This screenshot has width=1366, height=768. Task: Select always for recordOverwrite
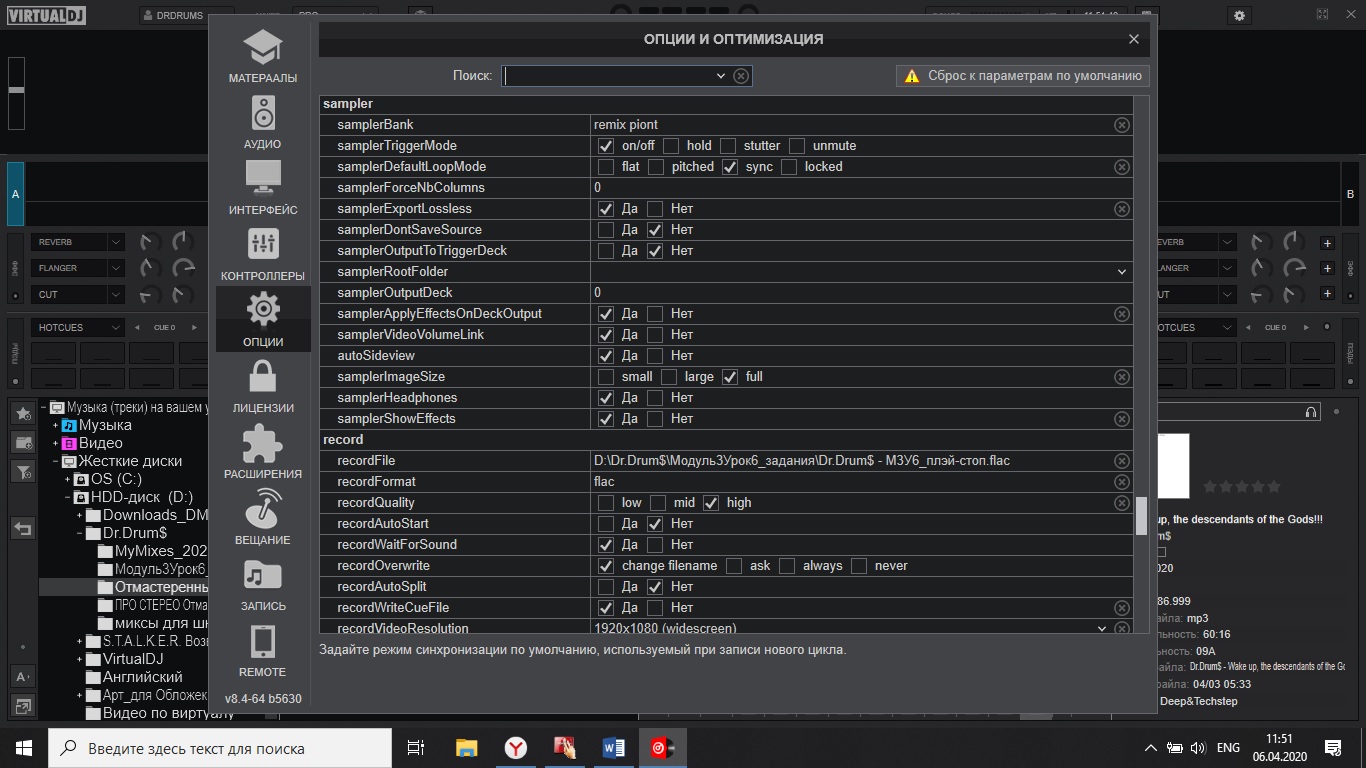click(x=787, y=566)
